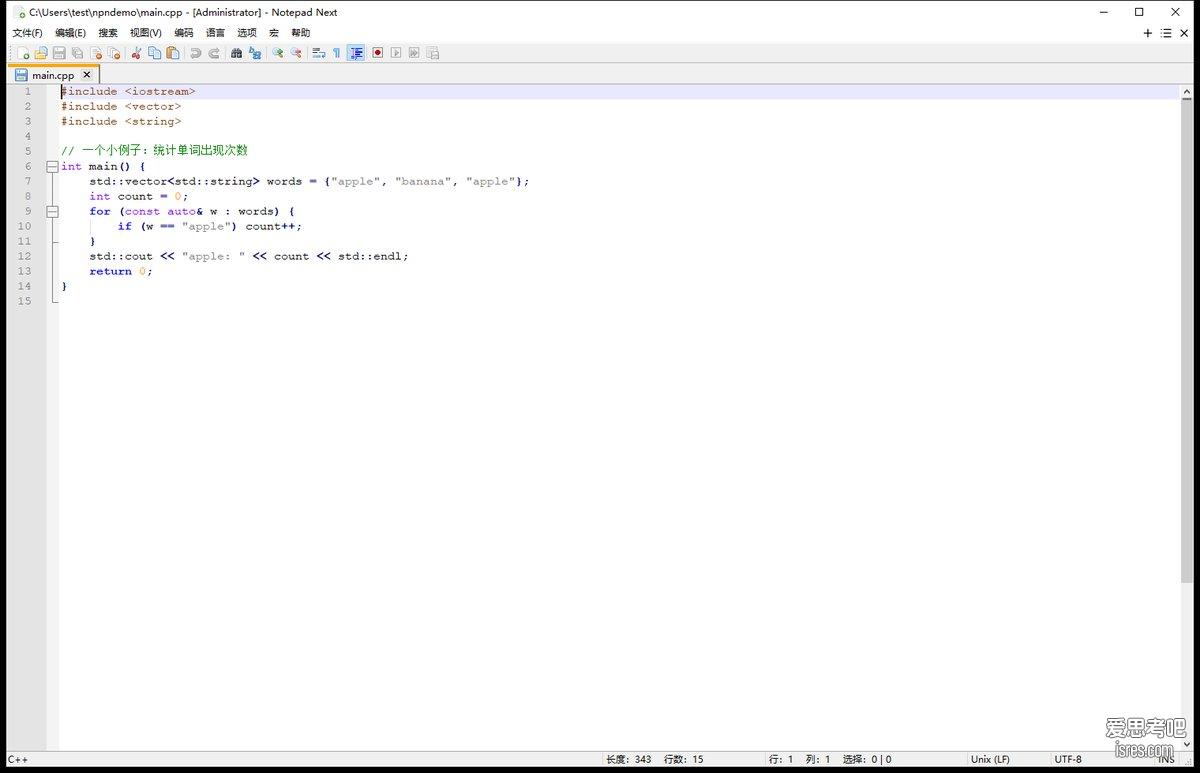This screenshot has height=773, width=1200.
Task: Click line number 12 in margin
Action: click(25, 256)
